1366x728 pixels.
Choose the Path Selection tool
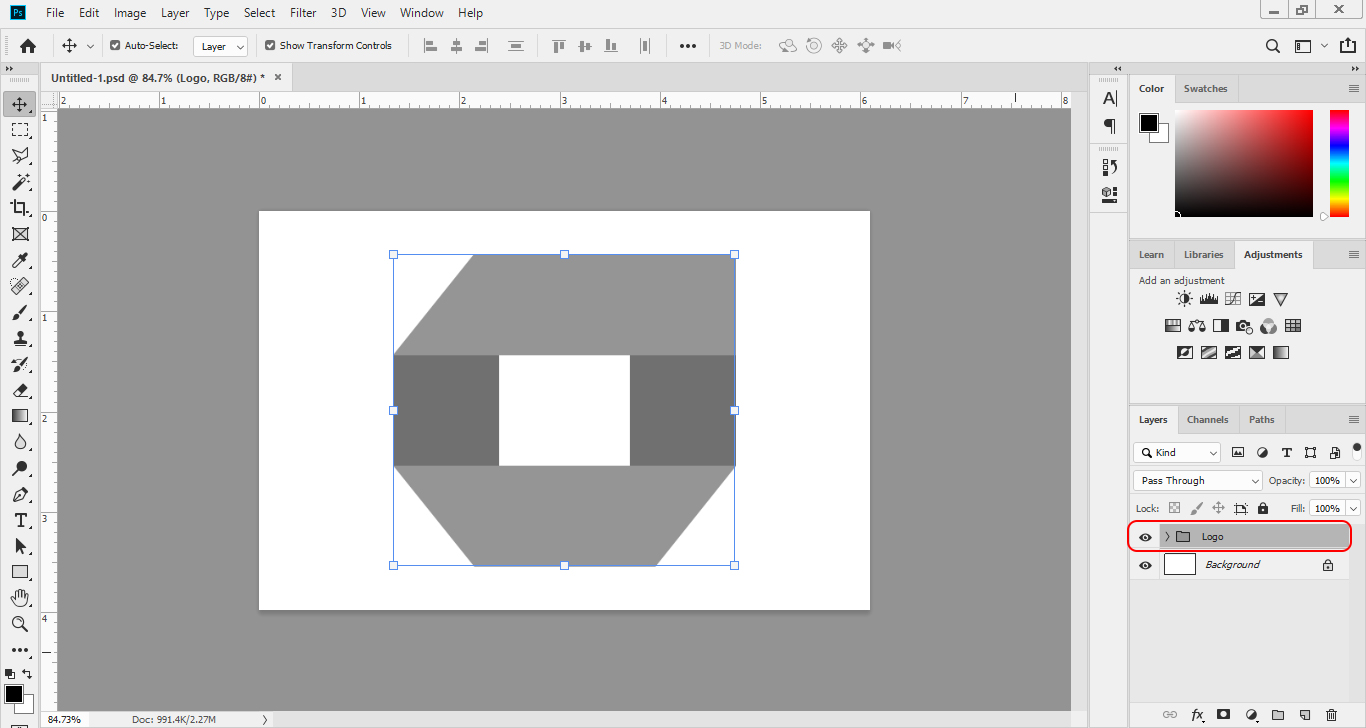(20, 546)
